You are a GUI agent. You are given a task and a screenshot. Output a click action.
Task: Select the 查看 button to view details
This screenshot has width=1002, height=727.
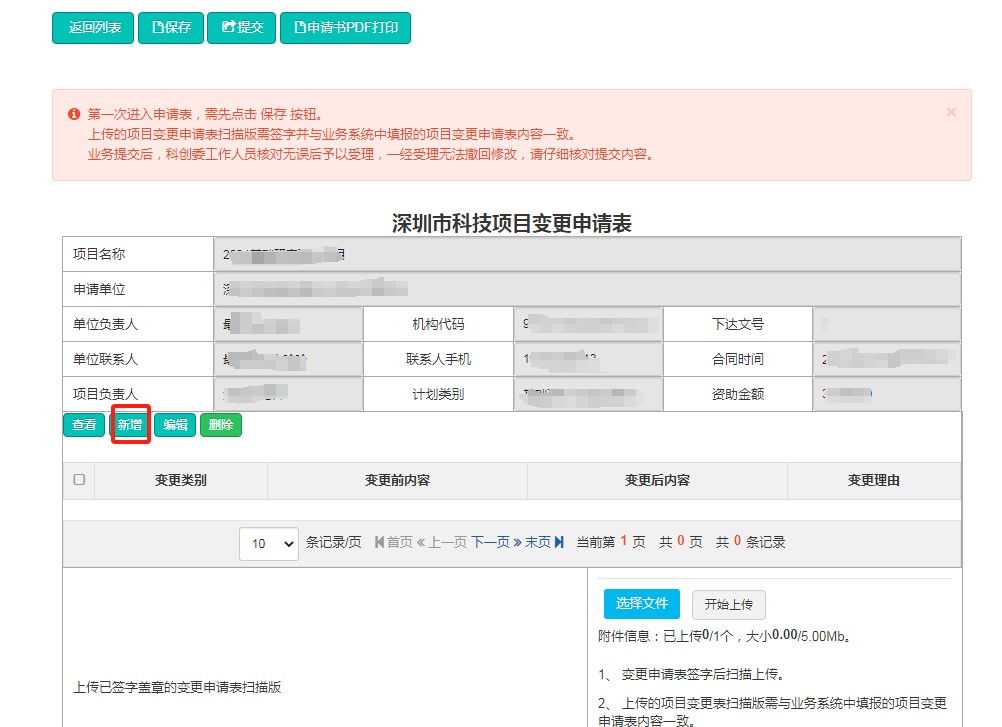pyautogui.click(x=84, y=424)
